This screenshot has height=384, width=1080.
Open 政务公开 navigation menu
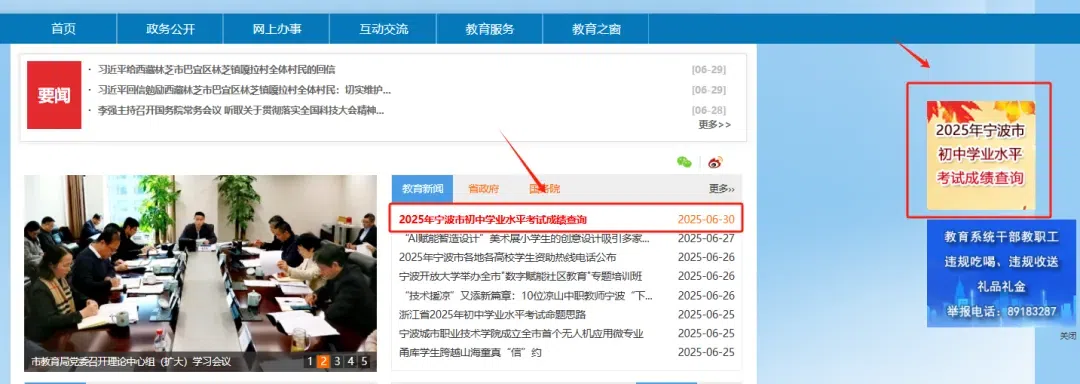pos(170,29)
